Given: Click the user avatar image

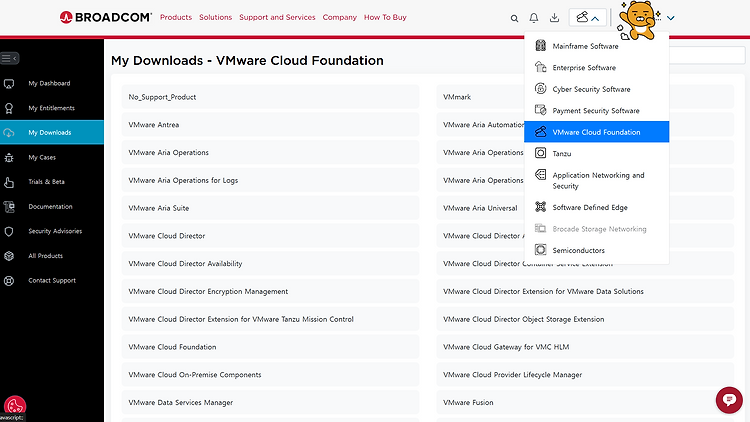Looking at the screenshot, I should pos(638,20).
